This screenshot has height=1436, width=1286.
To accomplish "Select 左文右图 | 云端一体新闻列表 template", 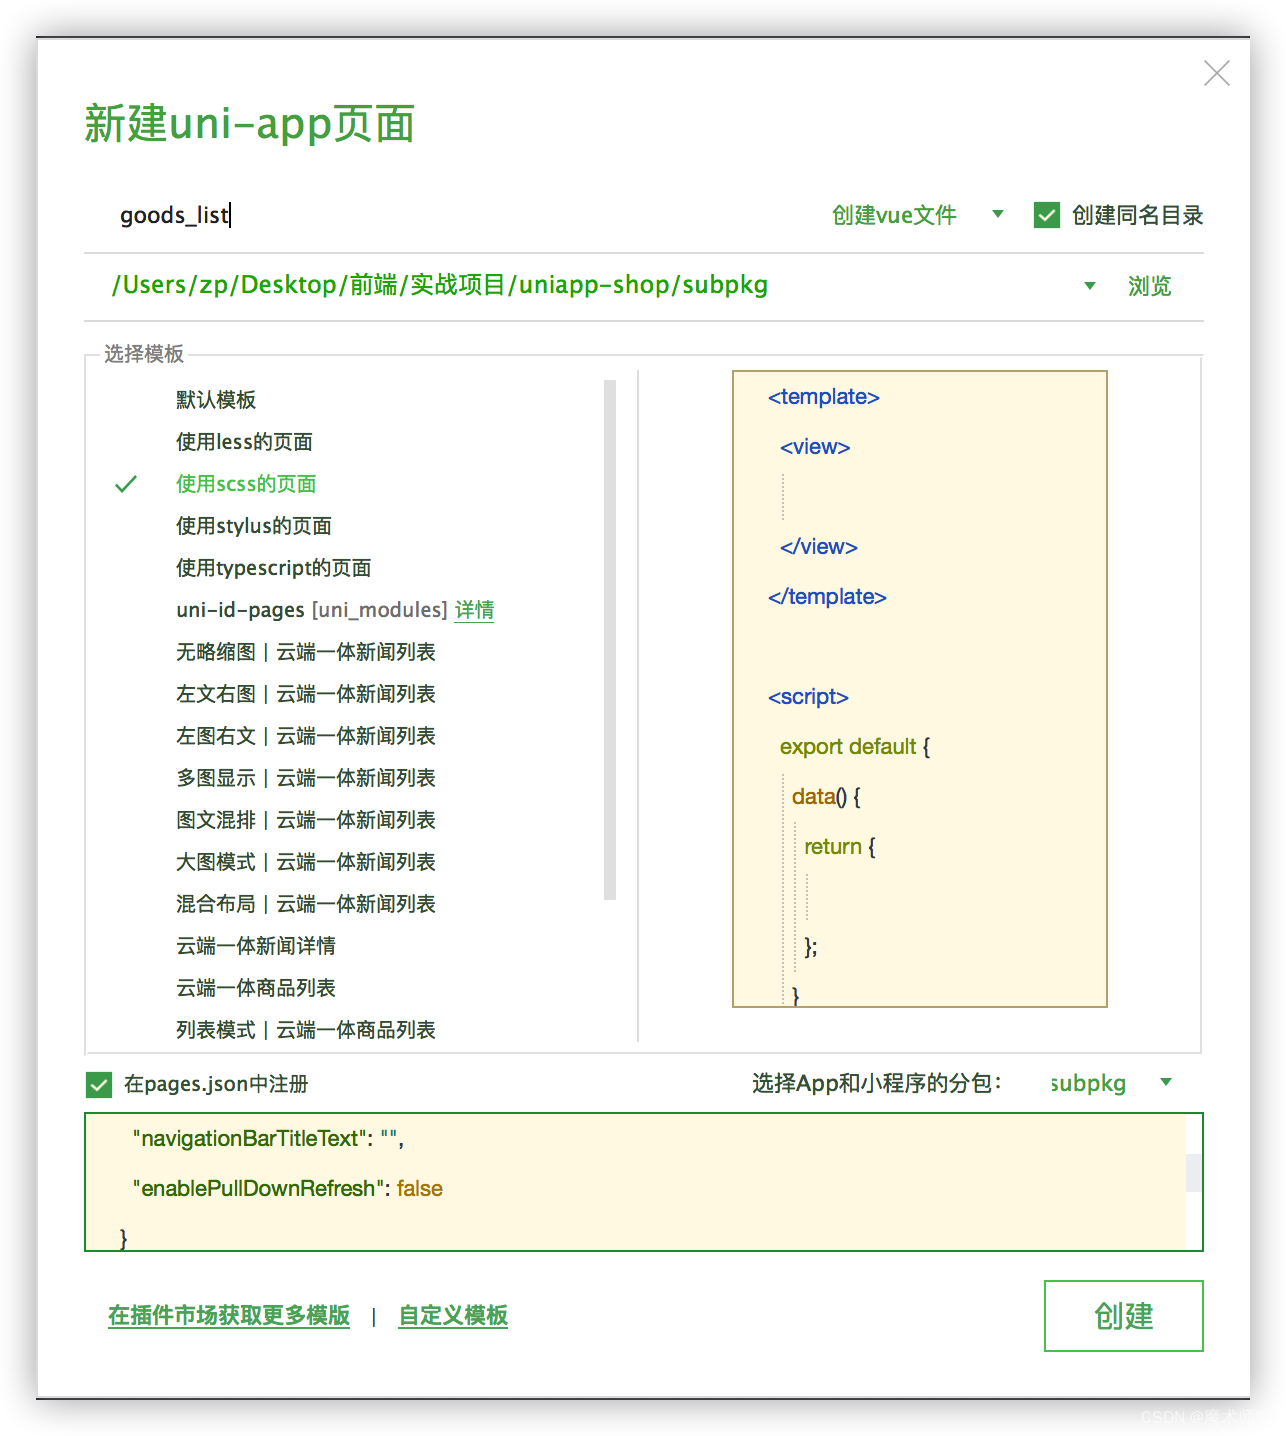I will (306, 694).
